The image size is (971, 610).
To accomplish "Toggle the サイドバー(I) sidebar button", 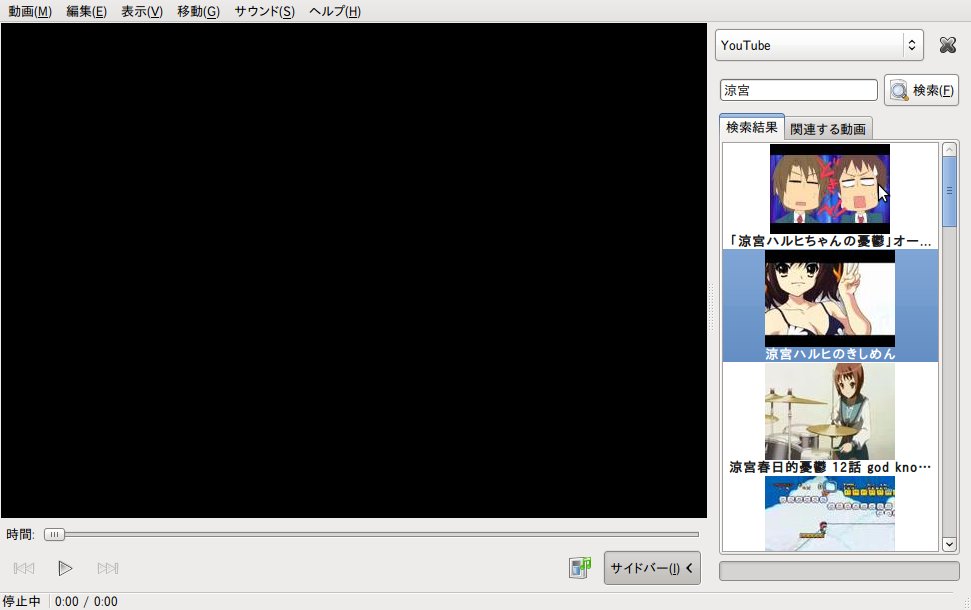I will point(652,568).
